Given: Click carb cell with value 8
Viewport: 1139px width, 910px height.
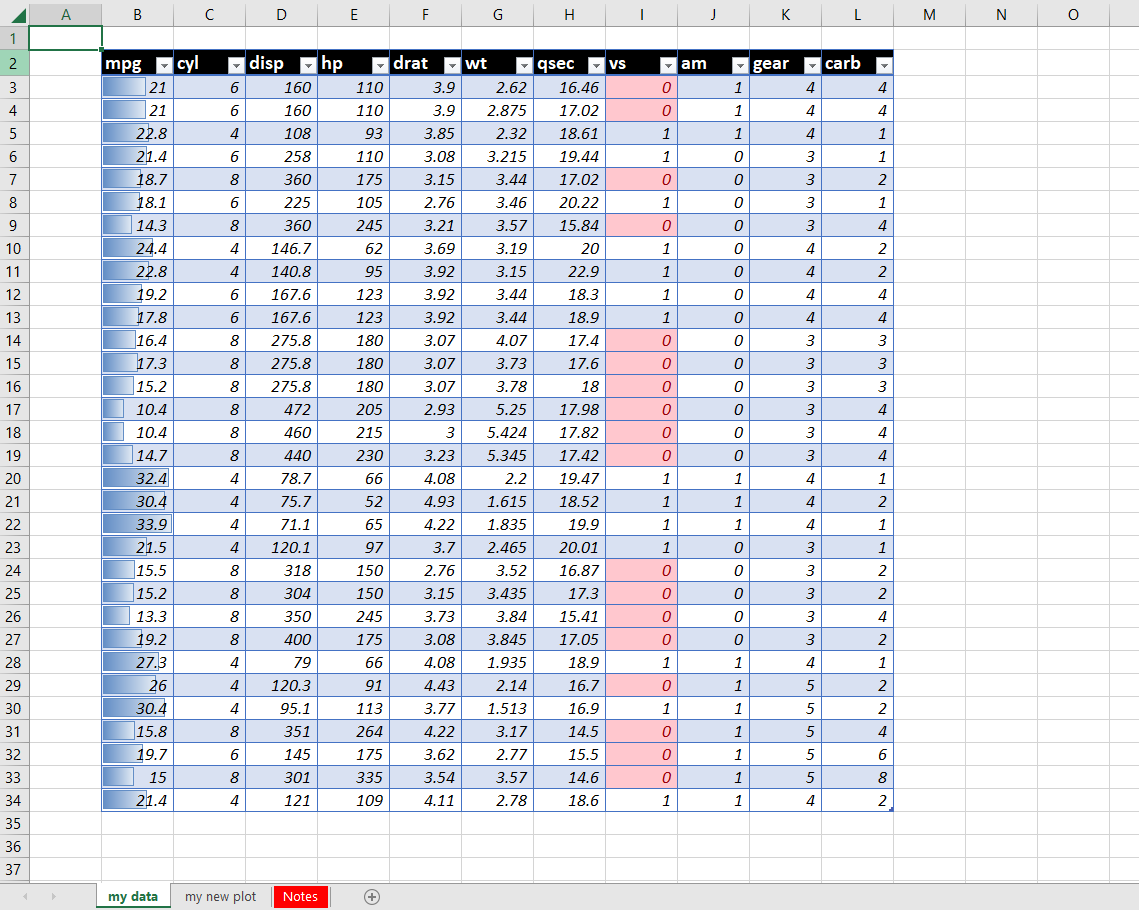Looking at the screenshot, I should [x=857, y=777].
